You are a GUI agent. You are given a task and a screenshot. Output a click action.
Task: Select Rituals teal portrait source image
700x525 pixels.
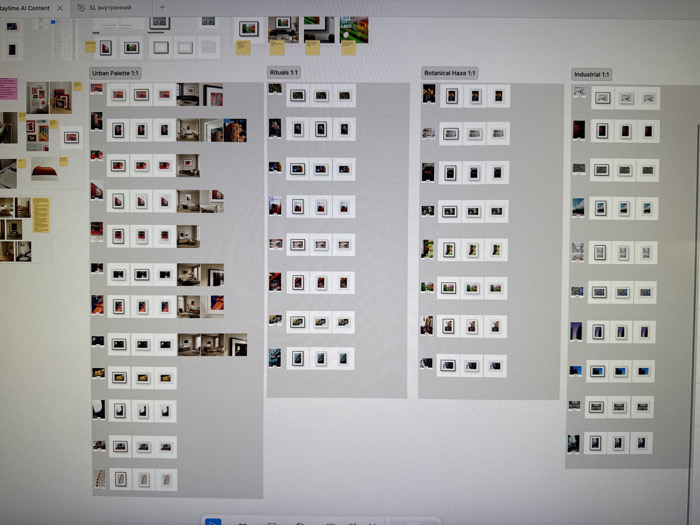(275, 358)
